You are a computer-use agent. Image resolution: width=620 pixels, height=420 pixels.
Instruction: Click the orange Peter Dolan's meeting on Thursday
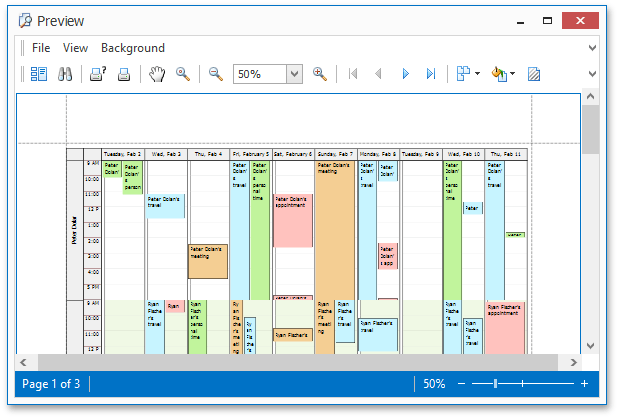[208, 261]
